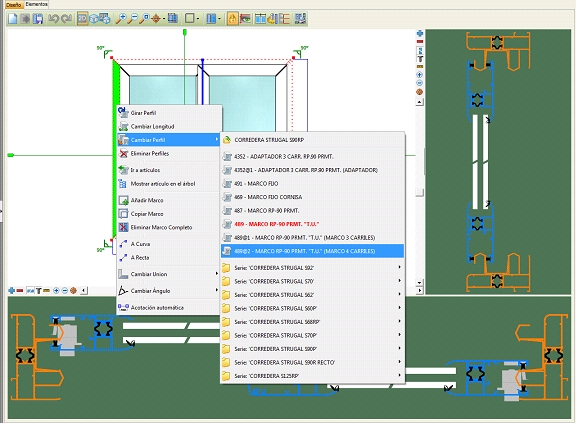Choose Cambiar Longitud menu entry

[x=170, y=126]
